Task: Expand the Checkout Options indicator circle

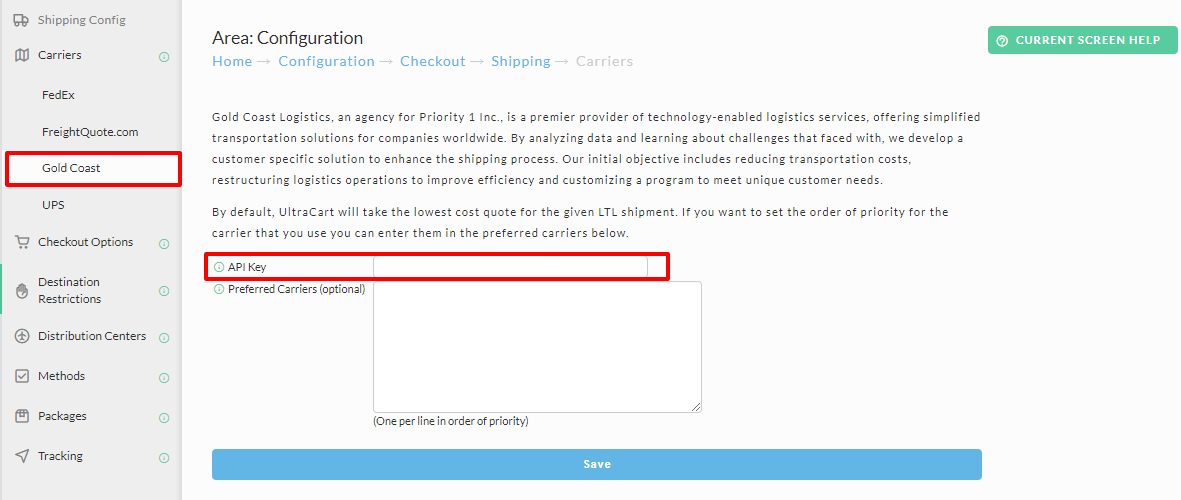Action: point(164,243)
